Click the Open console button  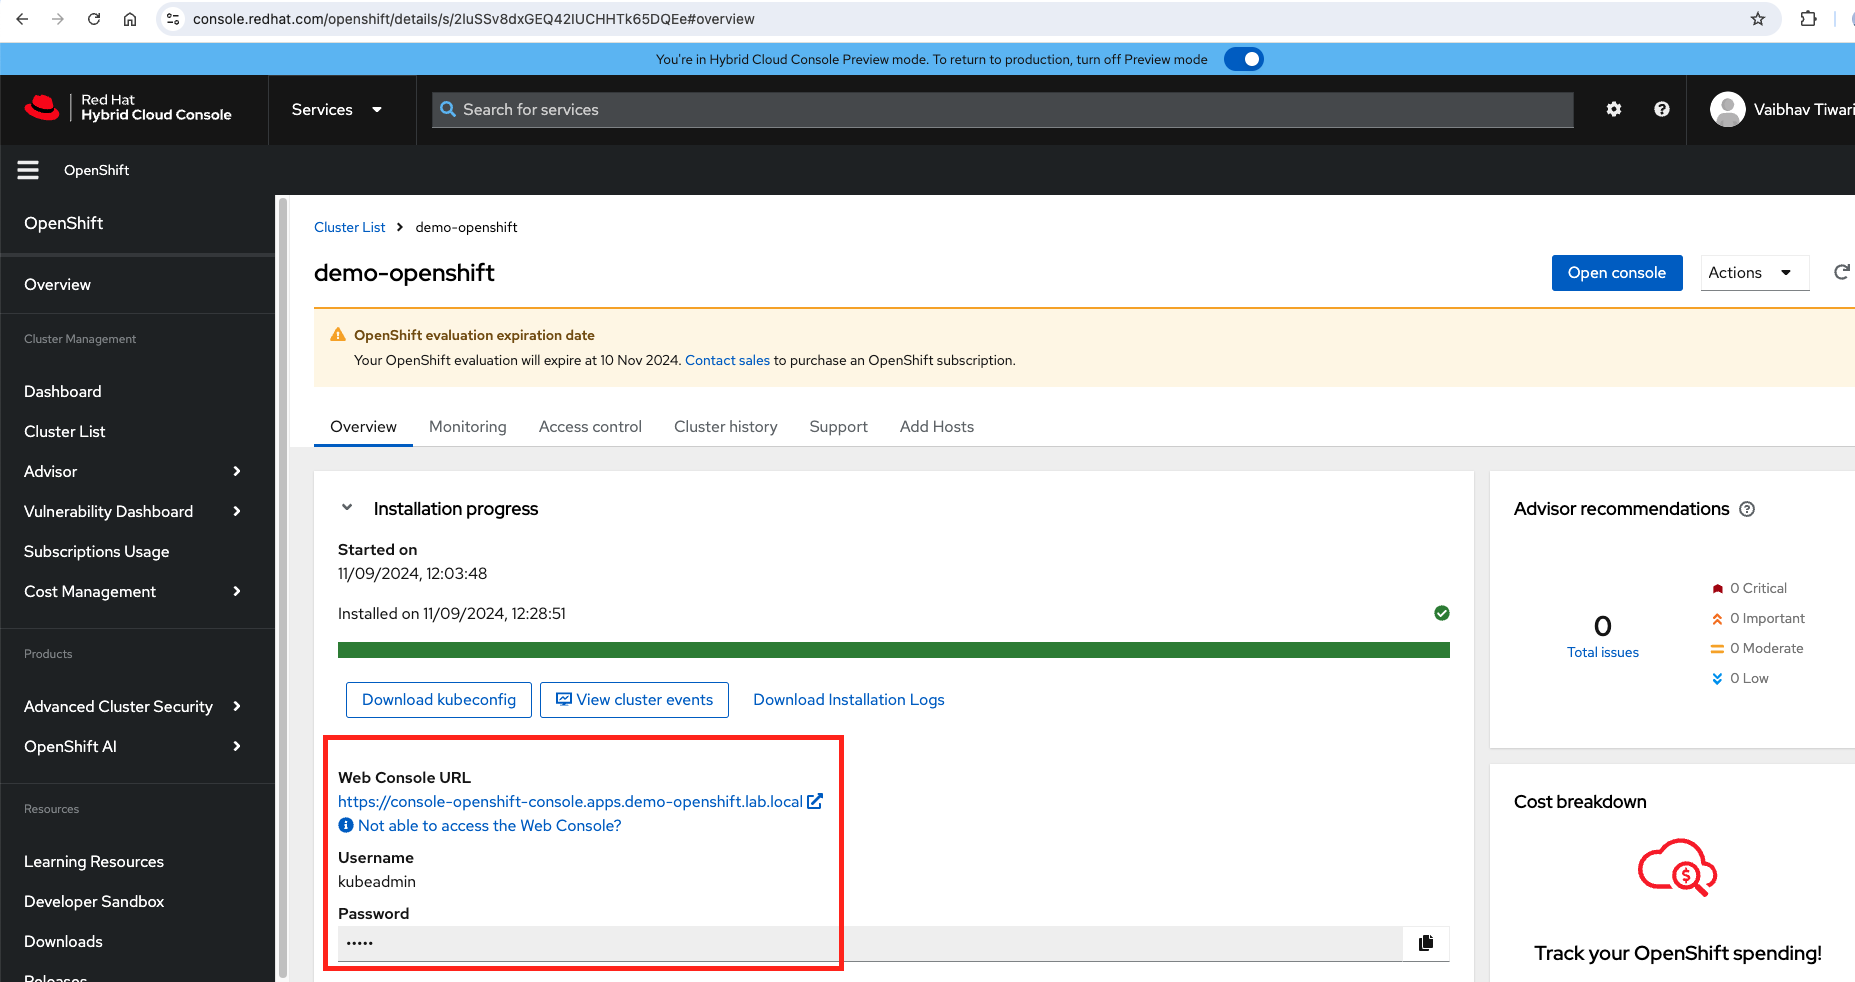tap(1617, 272)
